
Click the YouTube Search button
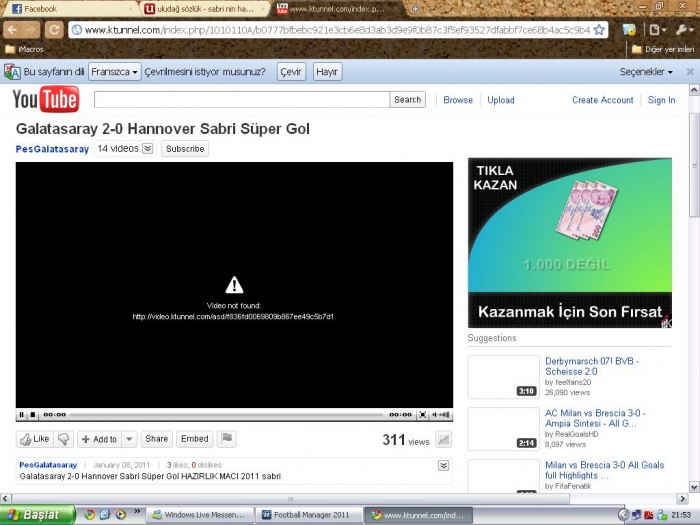point(407,100)
